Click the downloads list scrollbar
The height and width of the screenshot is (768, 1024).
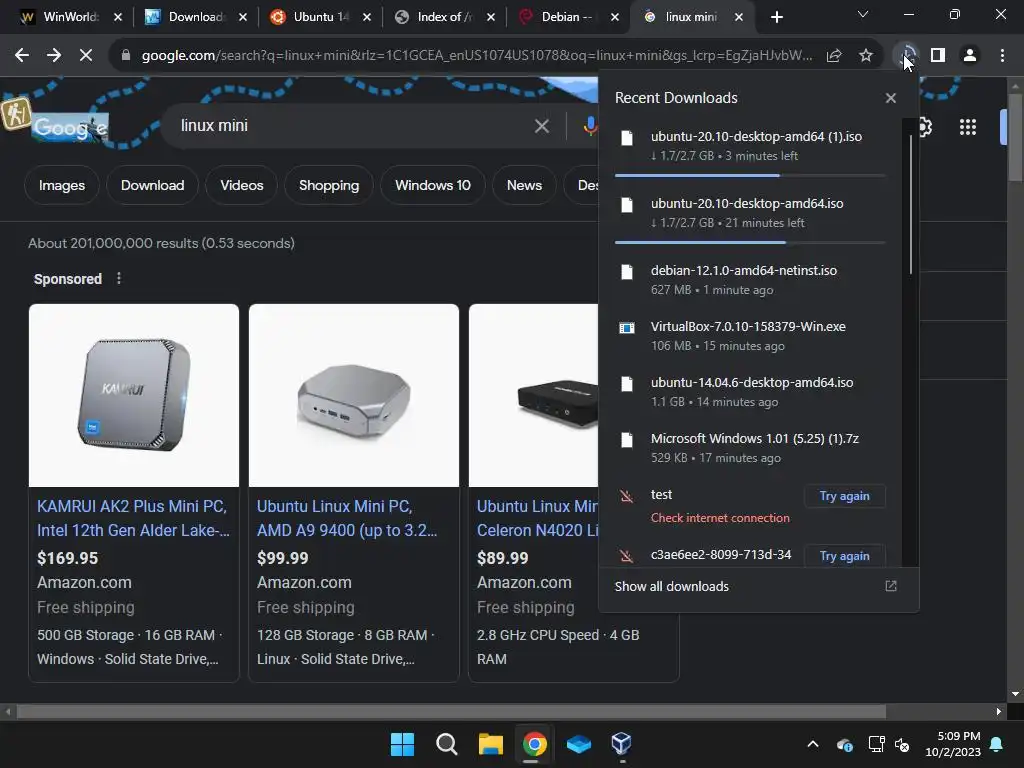[x=910, y=204]
